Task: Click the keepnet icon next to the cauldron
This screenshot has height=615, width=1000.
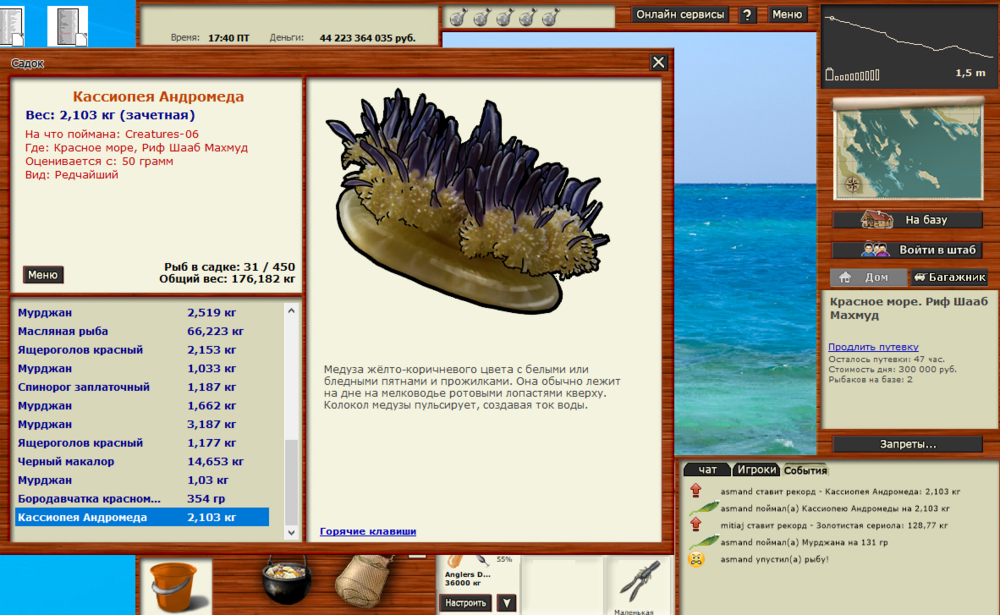Action: click(x=360, y=583)
